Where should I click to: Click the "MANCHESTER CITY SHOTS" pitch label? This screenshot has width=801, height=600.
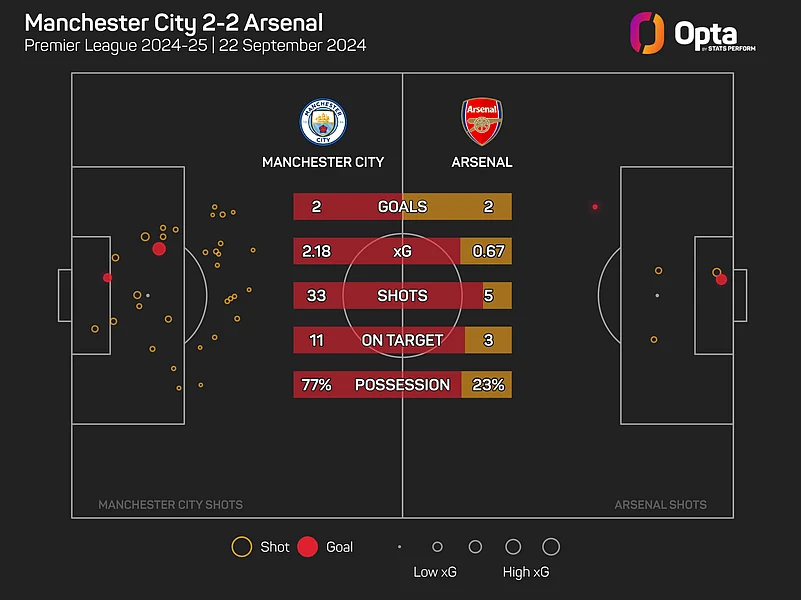[170, 505]
